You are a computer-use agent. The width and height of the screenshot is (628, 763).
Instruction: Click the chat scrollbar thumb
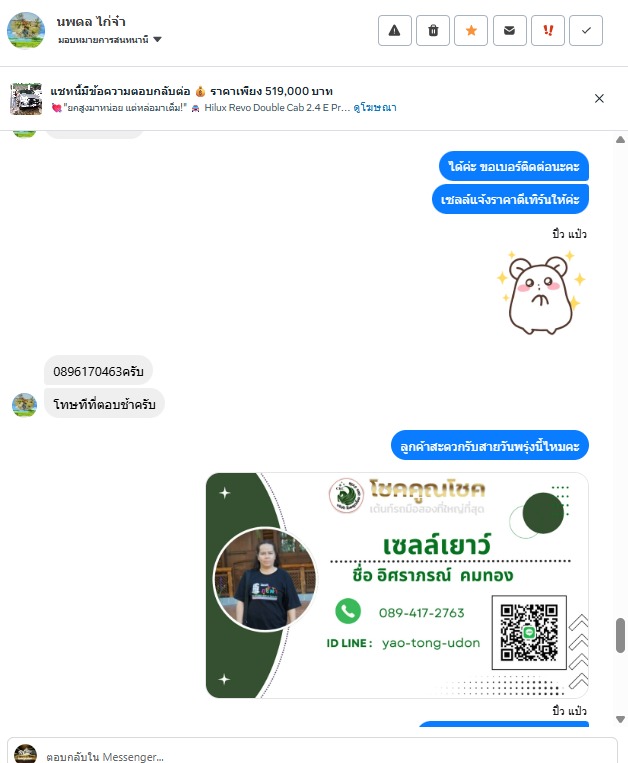point(620,635)
